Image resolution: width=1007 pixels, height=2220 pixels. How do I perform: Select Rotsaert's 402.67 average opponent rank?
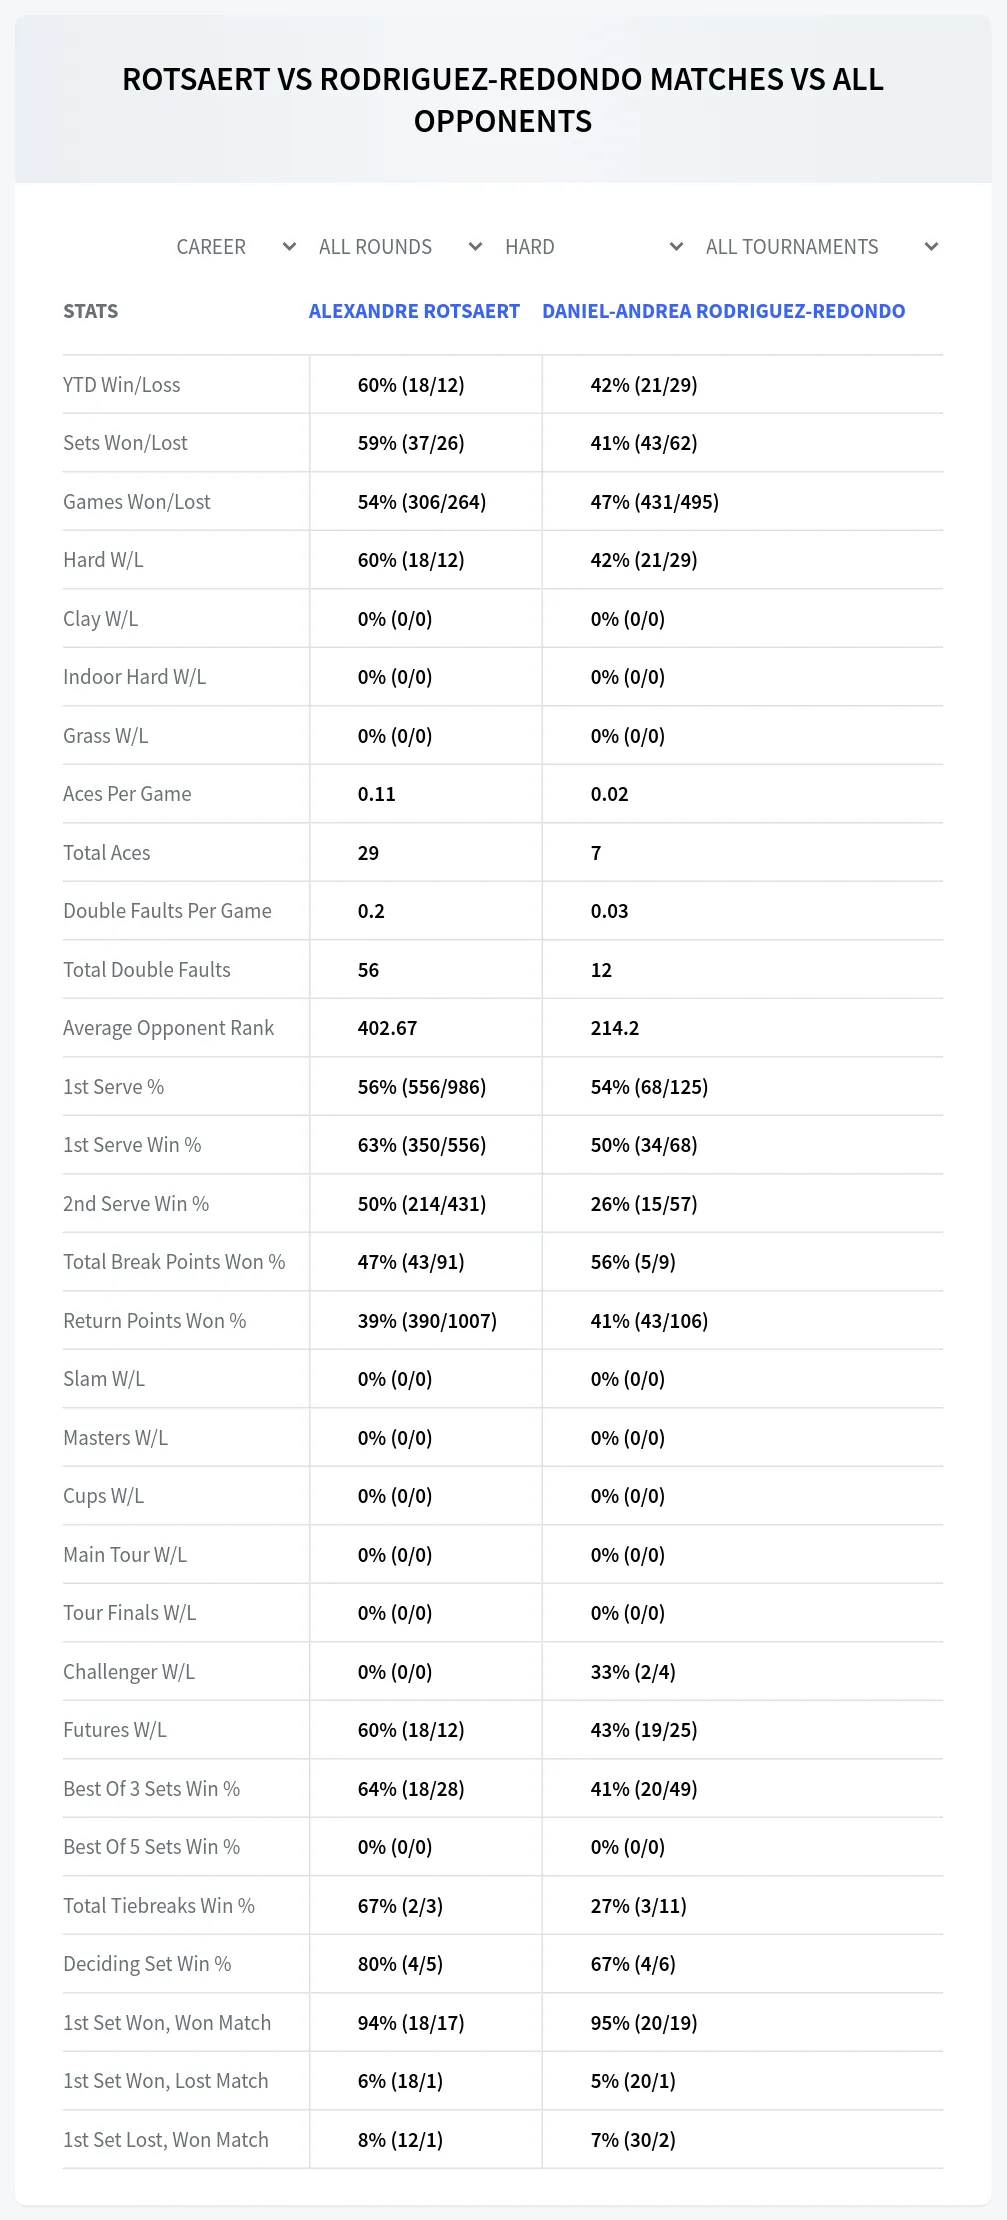[x=388, y=1028]
